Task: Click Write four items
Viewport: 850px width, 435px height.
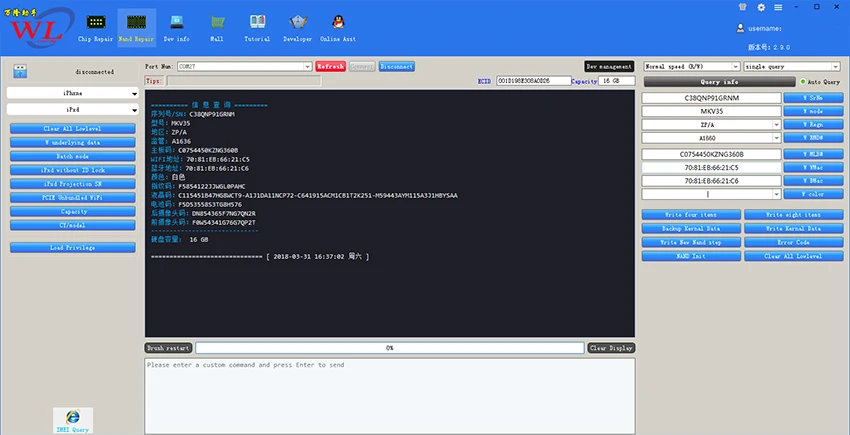Action: [691, 215]
